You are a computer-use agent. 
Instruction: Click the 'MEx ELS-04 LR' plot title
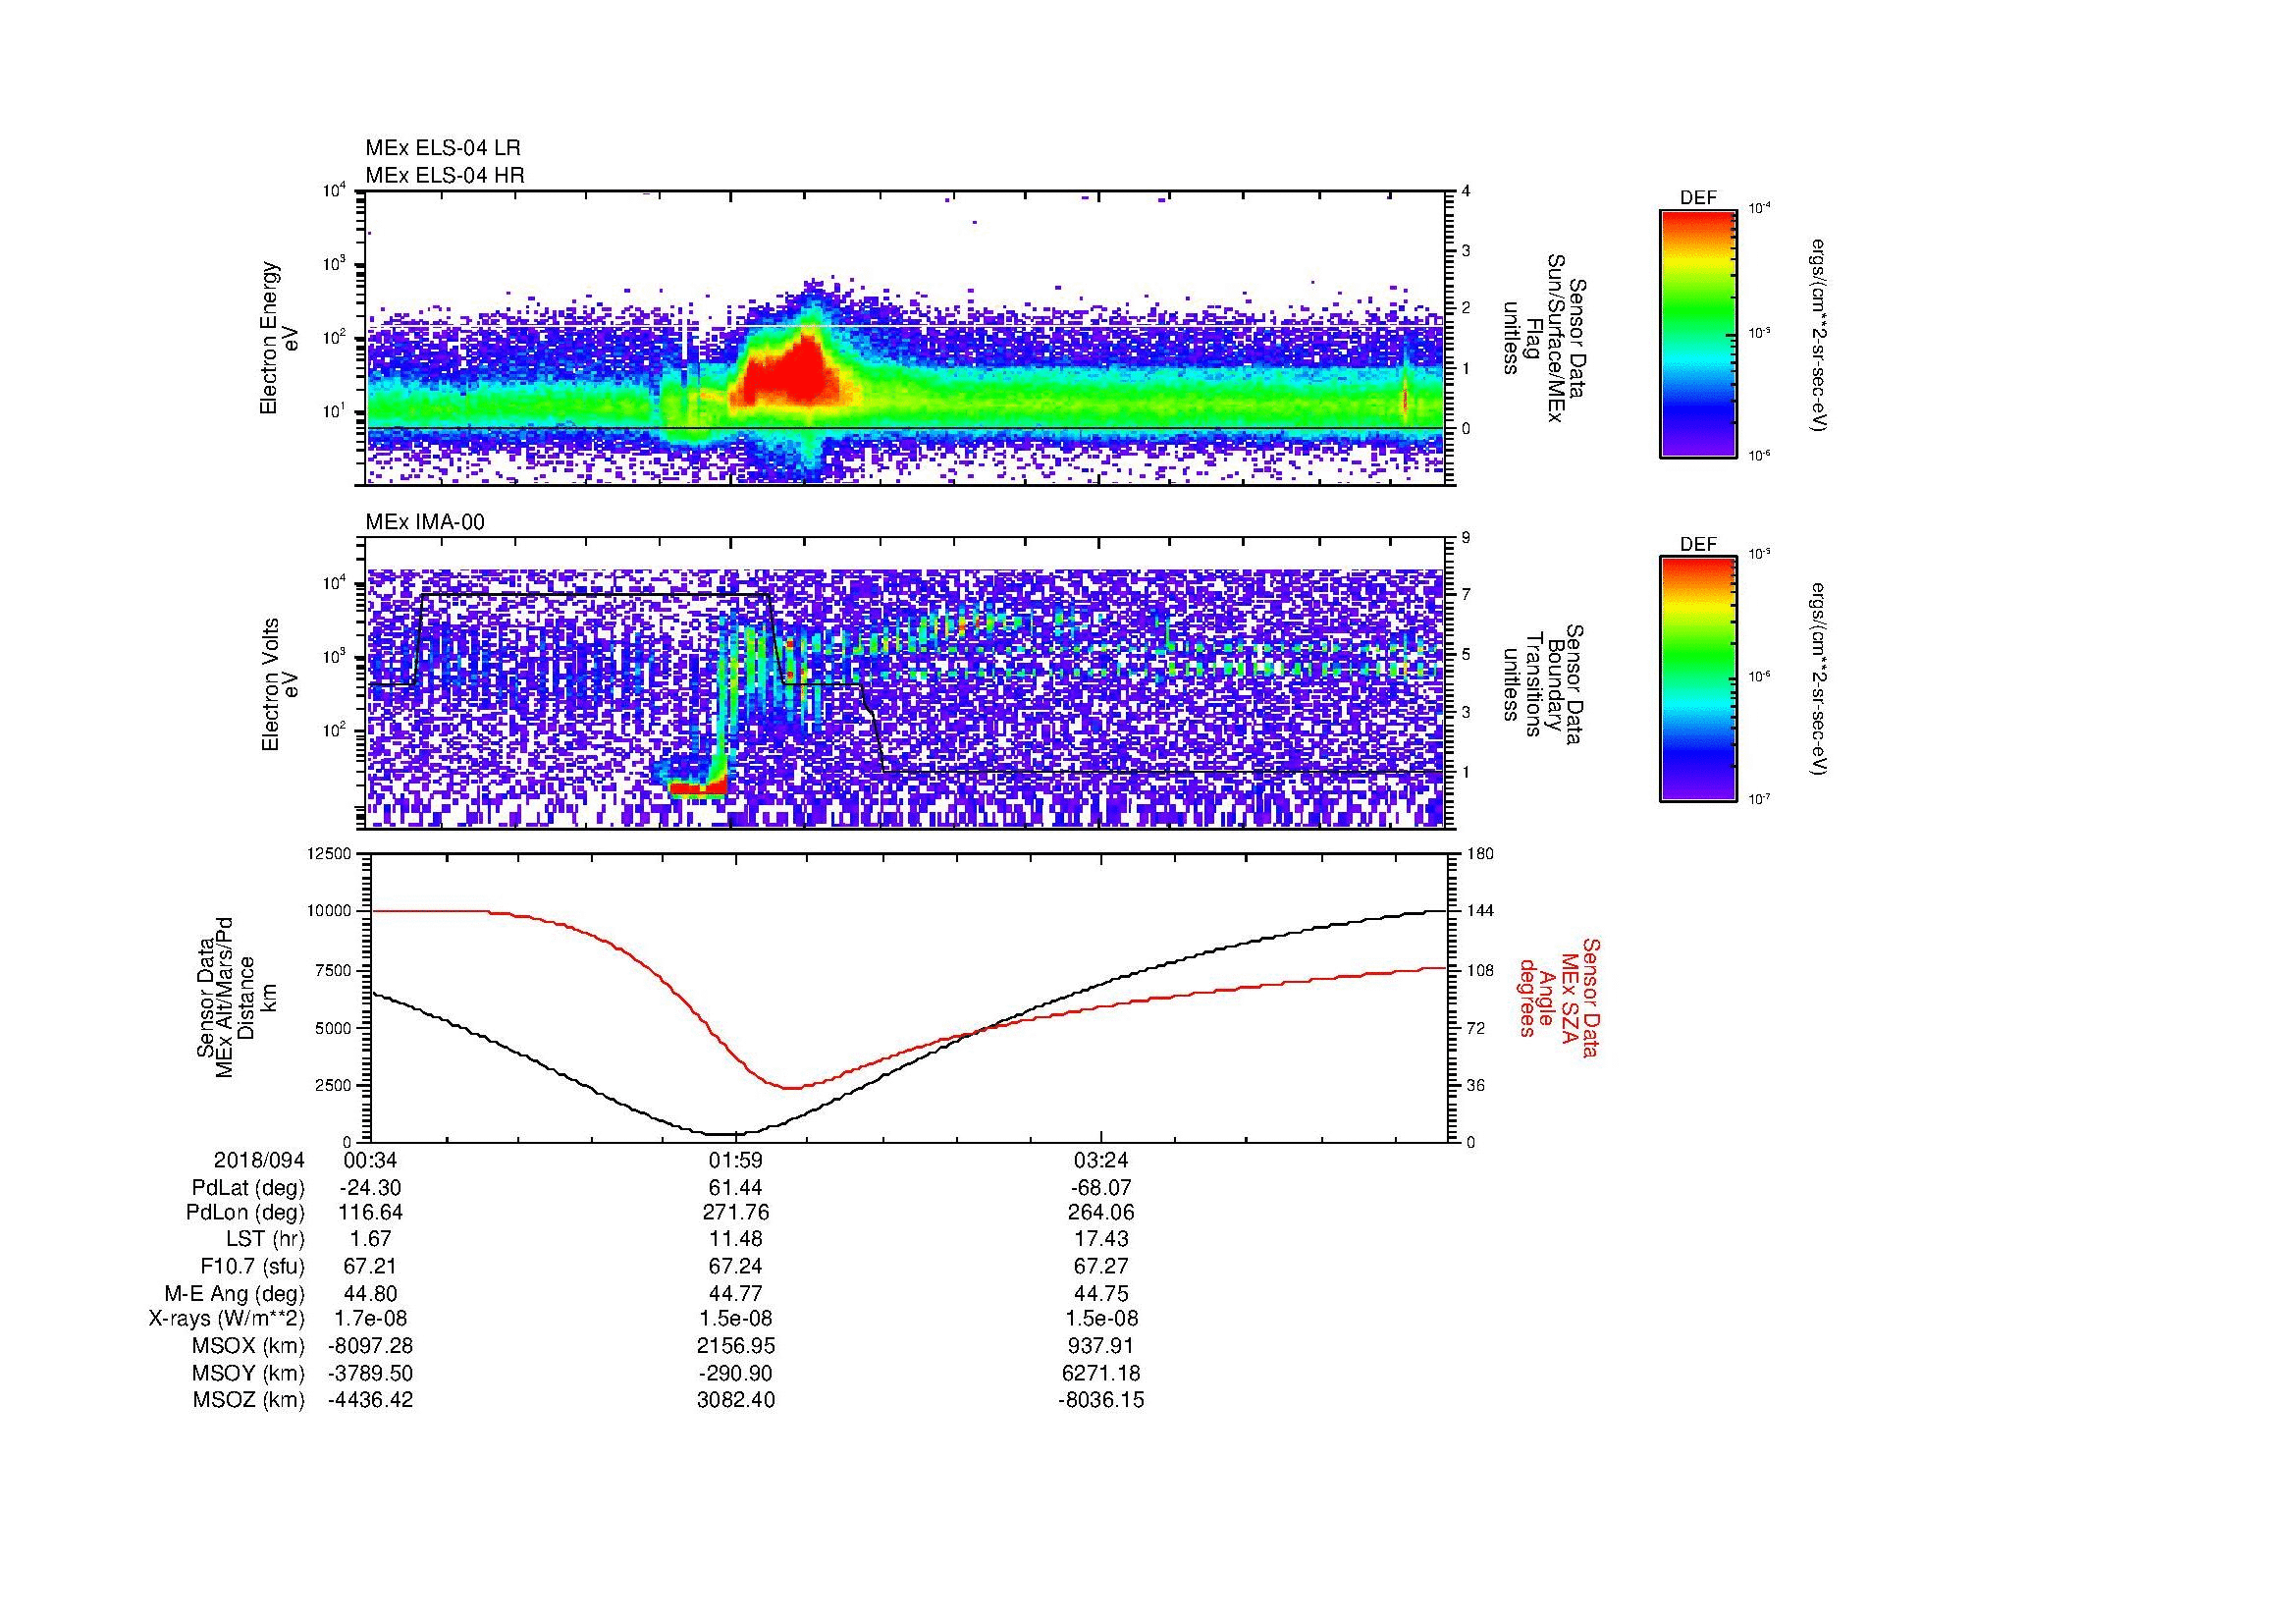point(443,148)
